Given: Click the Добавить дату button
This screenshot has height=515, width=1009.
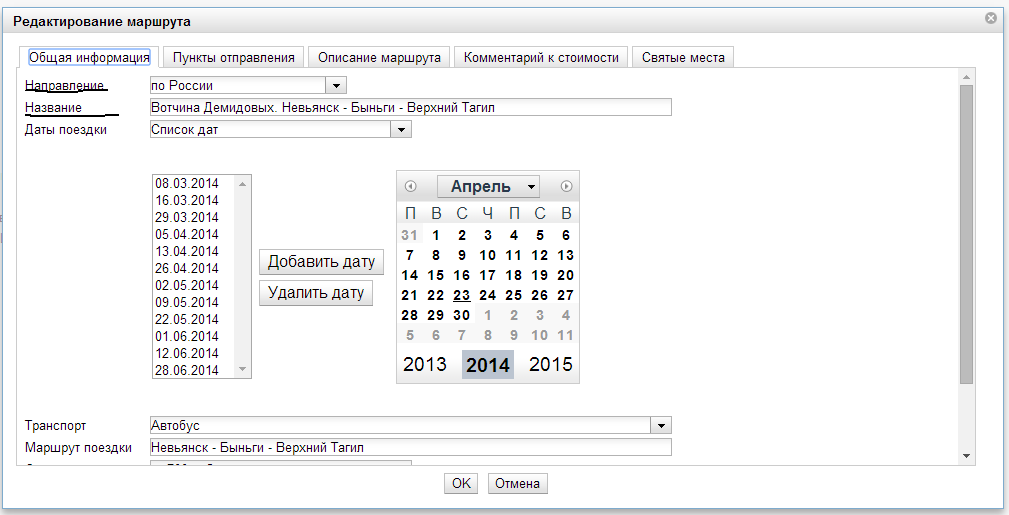Looking at the screenshot, I should [x=321, y=262].
